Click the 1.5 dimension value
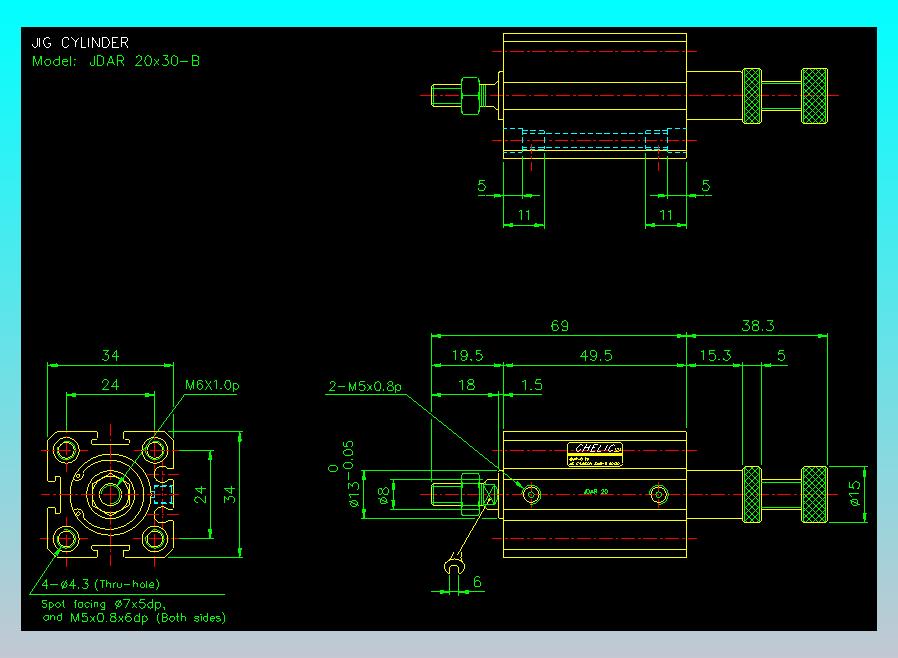This screenshot has height=658, width=898. tap(531, 385)
